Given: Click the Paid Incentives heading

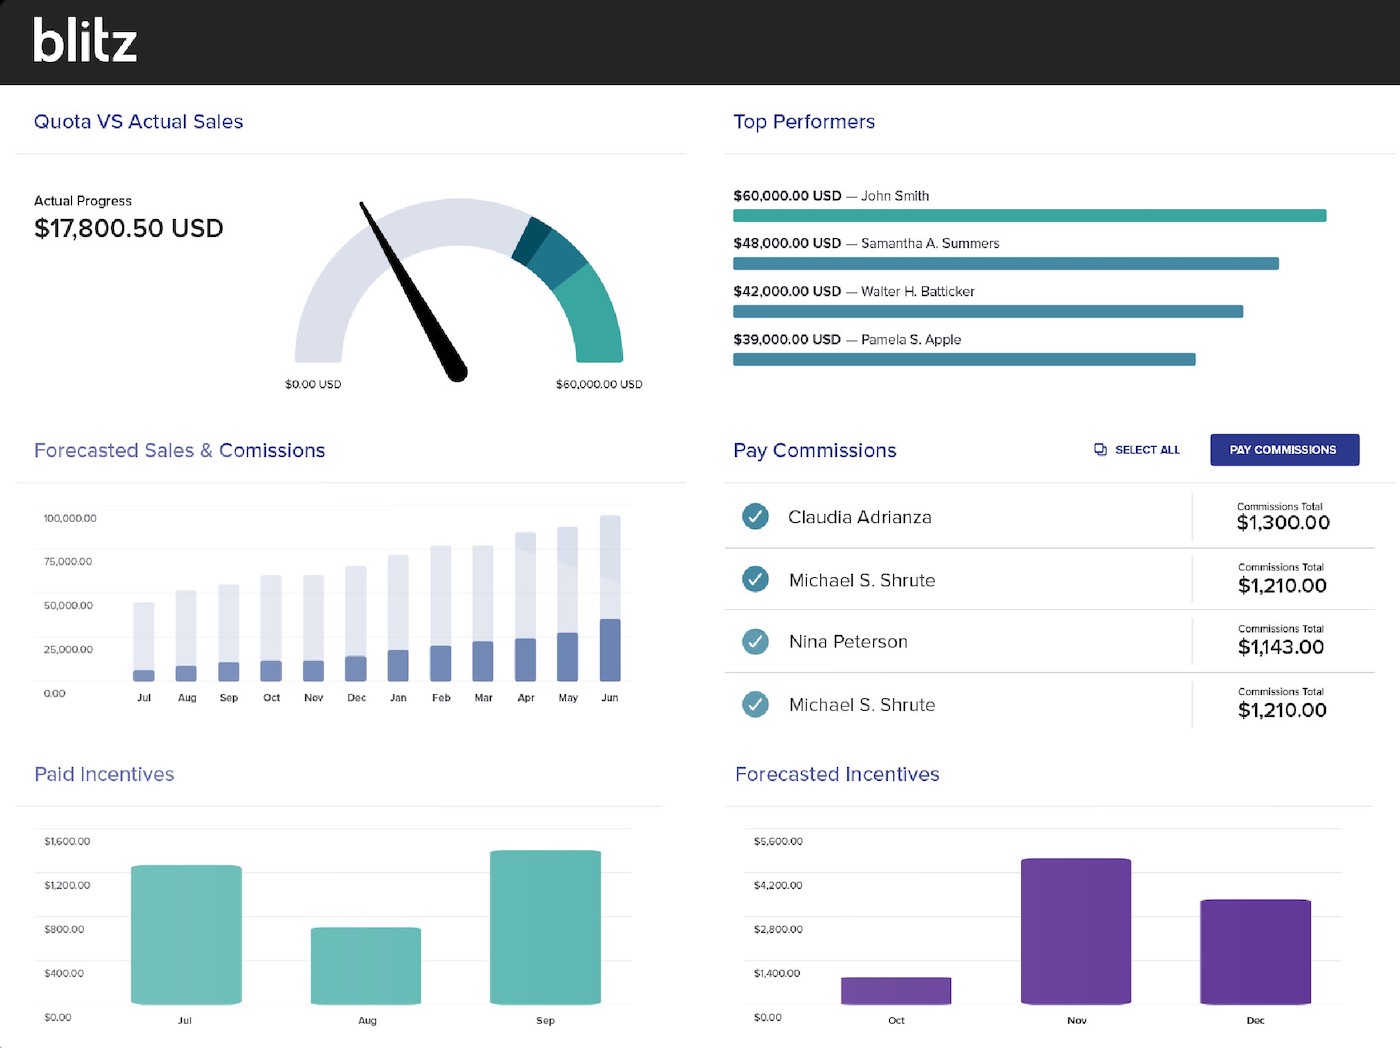Looking at the screenshot, I should pos(104,773).
